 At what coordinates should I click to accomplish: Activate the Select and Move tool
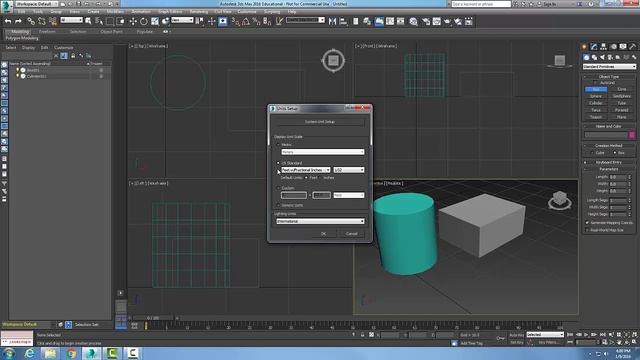(133, 21)
